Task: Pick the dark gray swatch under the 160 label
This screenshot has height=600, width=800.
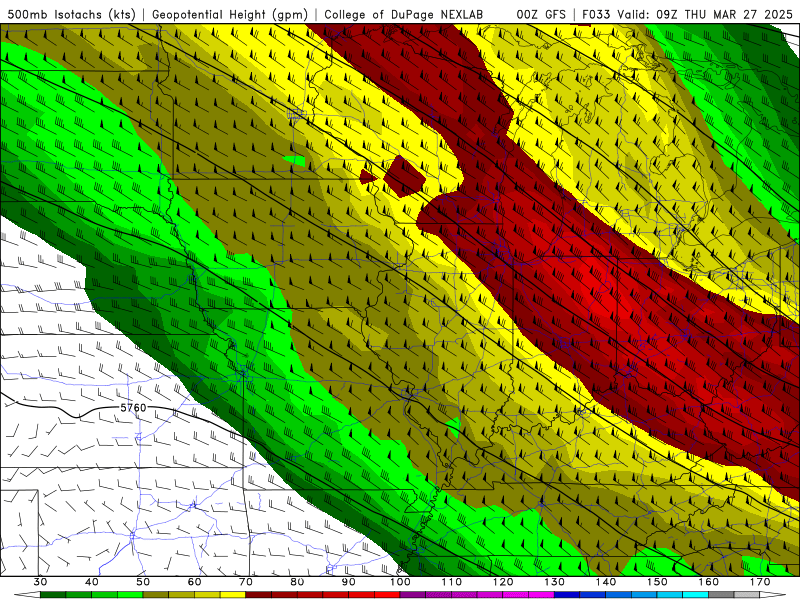Action: click(x=721, y=595)
